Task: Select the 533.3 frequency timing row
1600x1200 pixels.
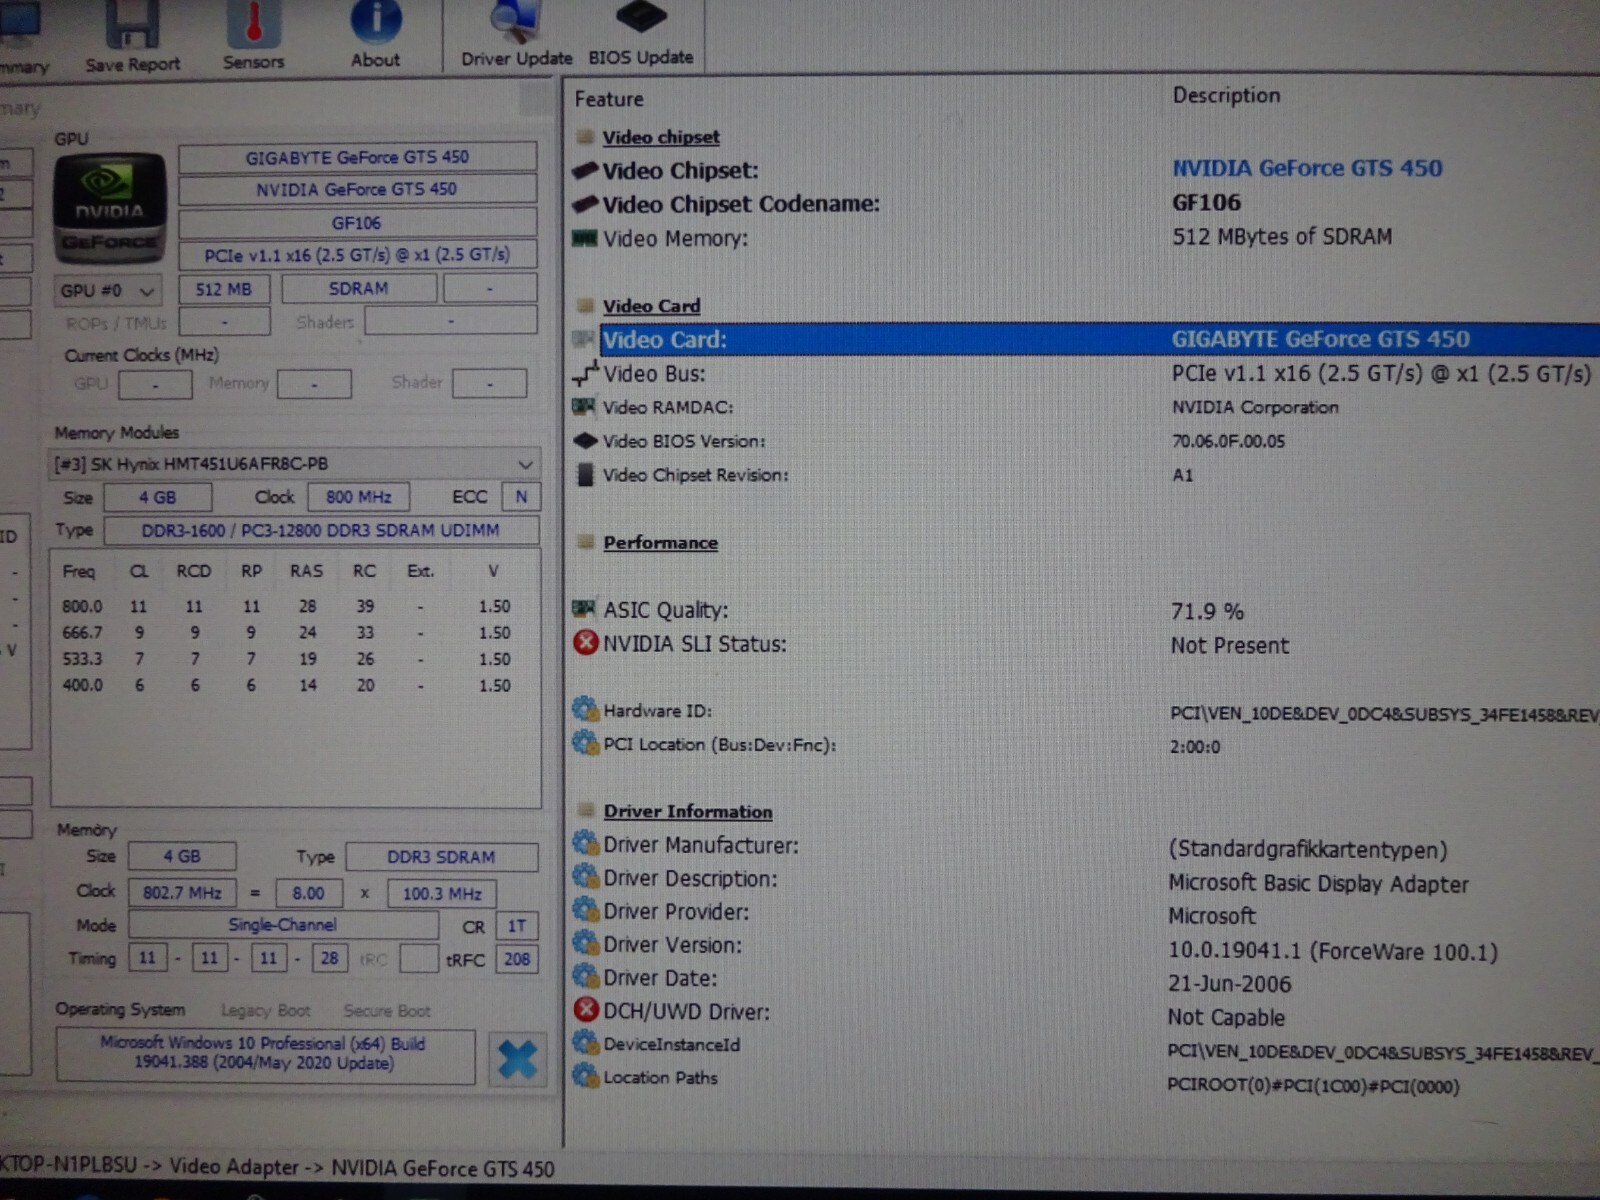Action: [287, 659]
